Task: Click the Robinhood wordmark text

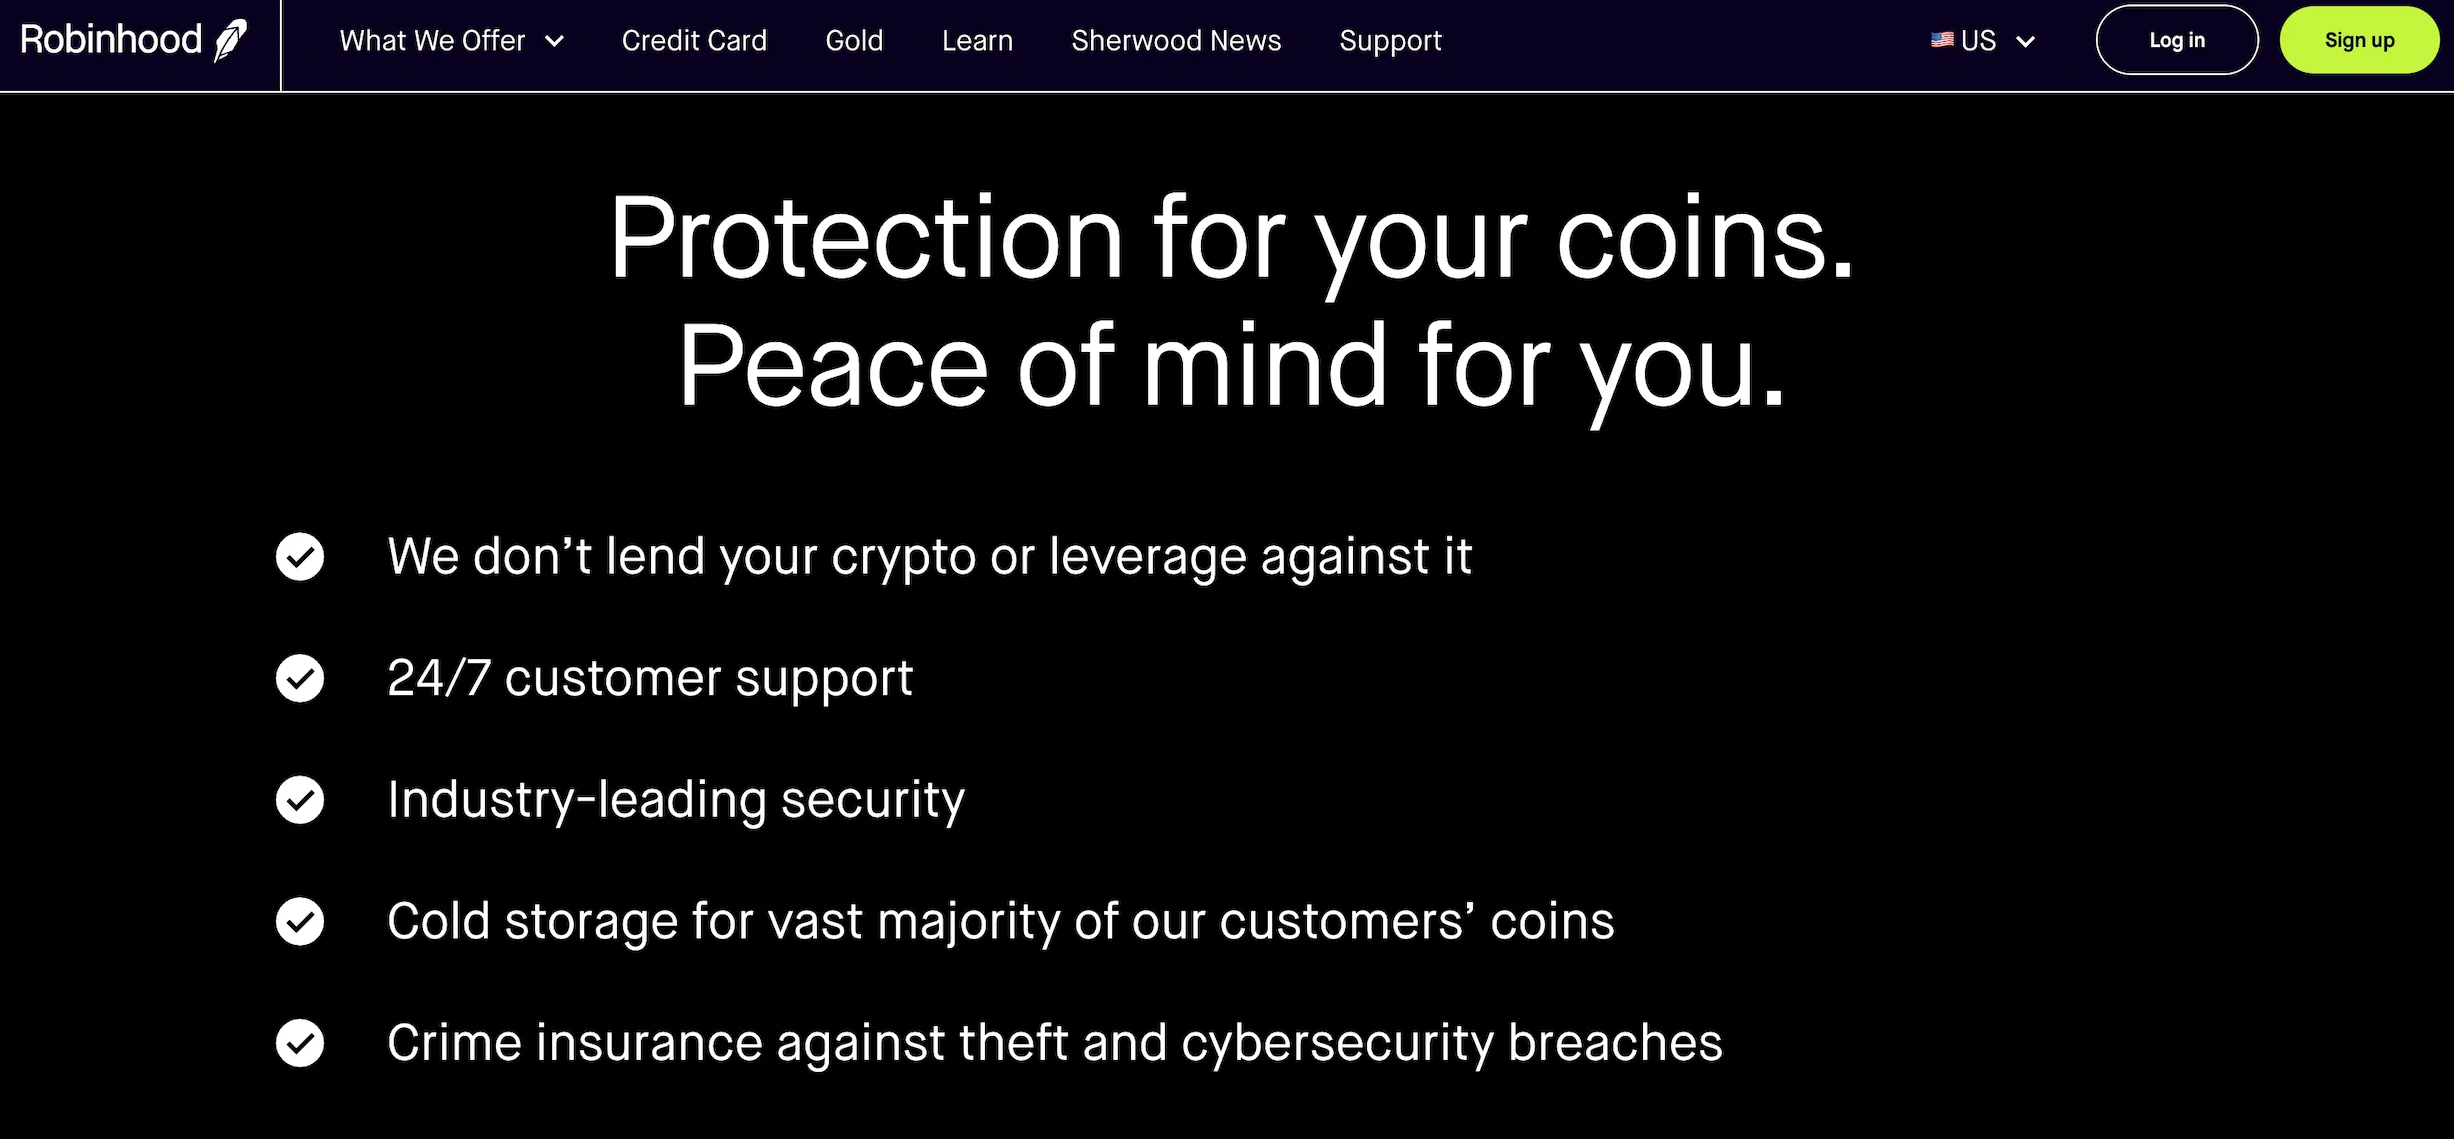Action: point(111,40)
